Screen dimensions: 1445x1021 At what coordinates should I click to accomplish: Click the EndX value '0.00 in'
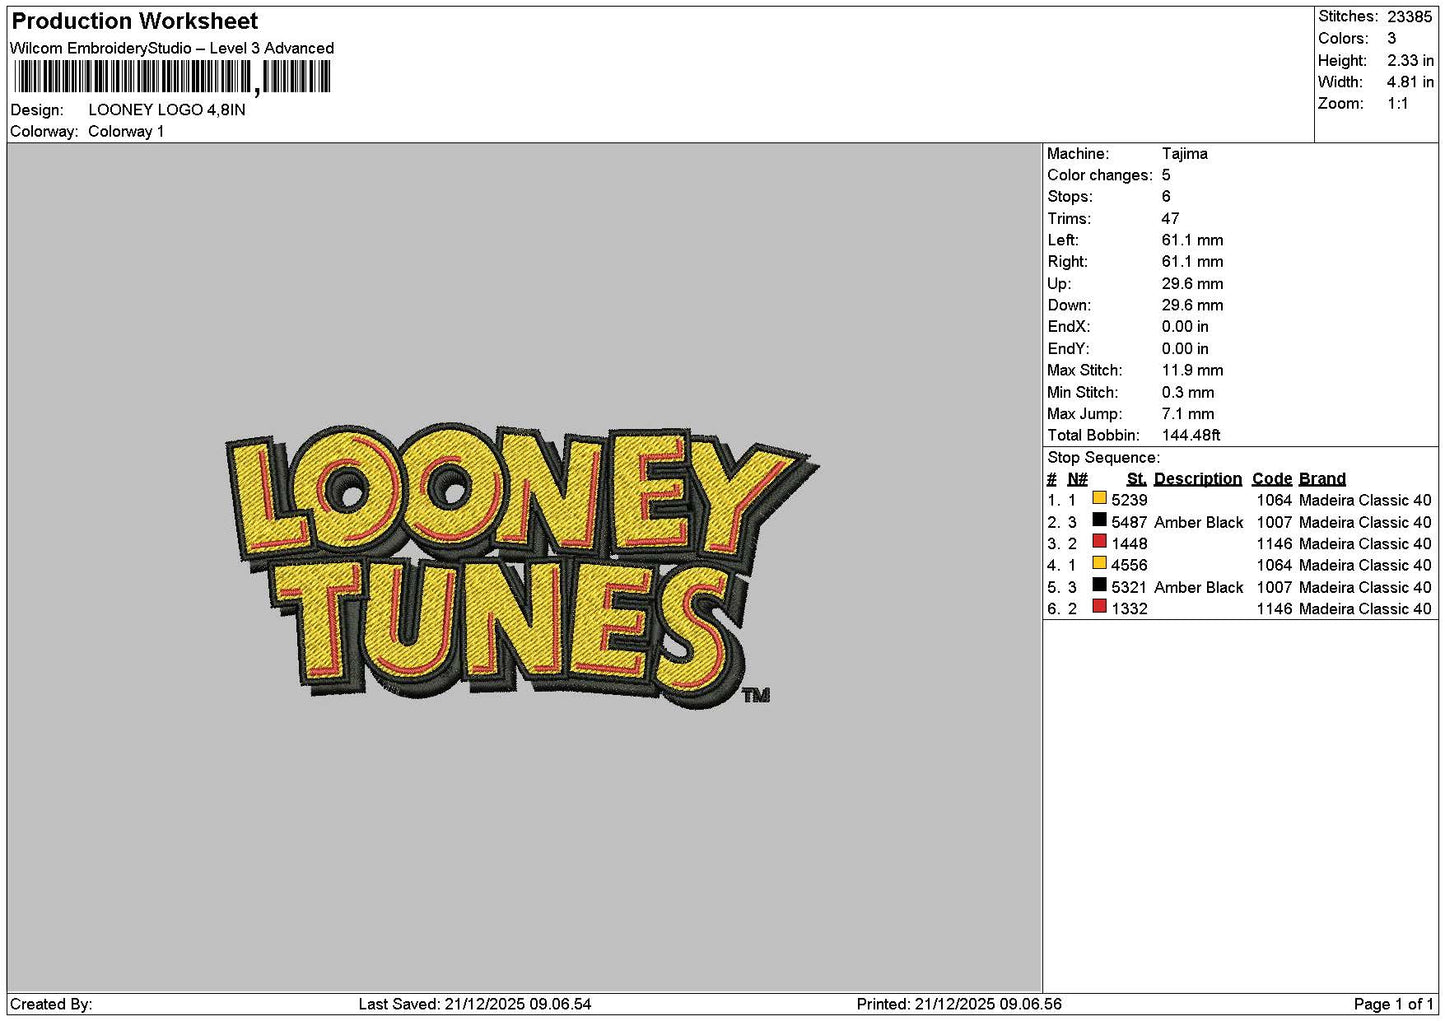(1185, 327)
